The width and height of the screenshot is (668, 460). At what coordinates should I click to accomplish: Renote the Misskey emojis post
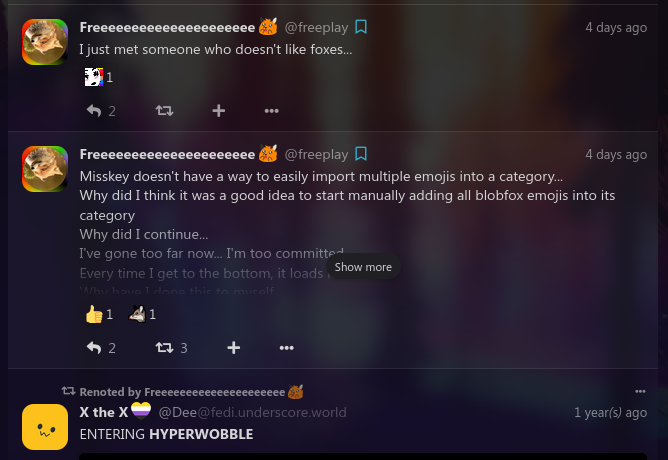pyautogui.click(x=171, y=348)
